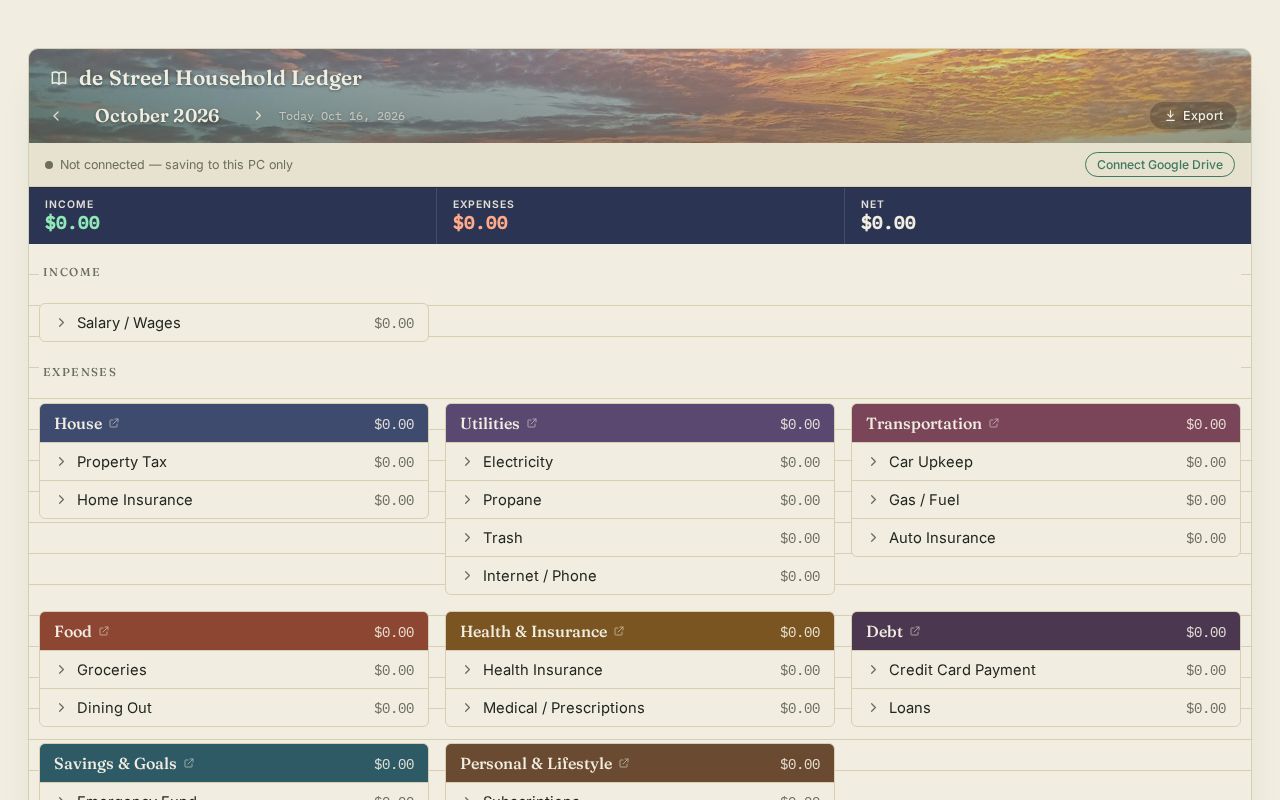Click the Today Oct 16, 2026 label
The width and height of the screenshot is (1280, 800).
pyautogui.click(x=342, y=116)
